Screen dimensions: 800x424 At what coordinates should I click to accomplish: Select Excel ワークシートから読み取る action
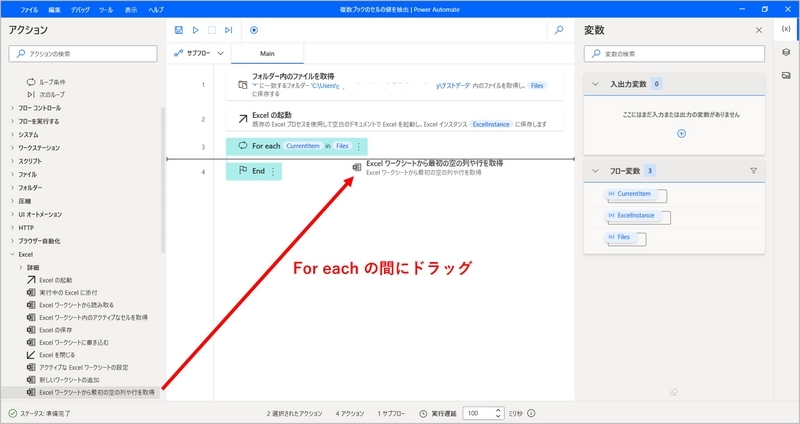coord(70,305)
